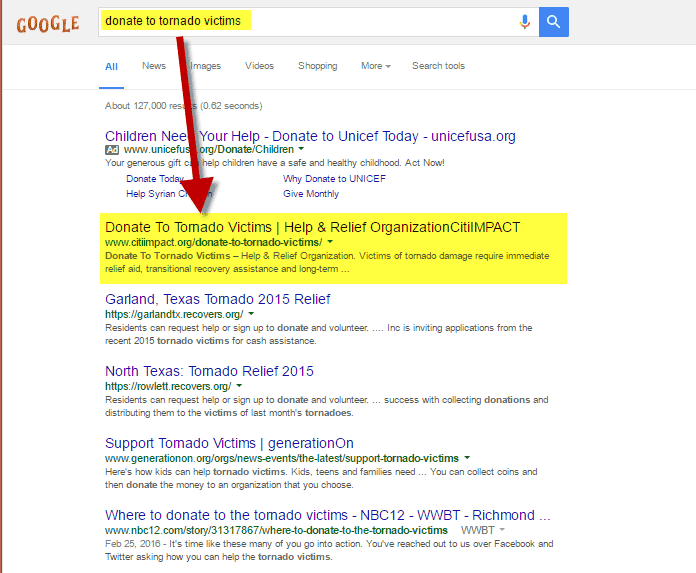The height and width of the screenshot is (573, 696).
Task: Open Garland, Texas Tornado 2015 Relief result
Action: 218,299
